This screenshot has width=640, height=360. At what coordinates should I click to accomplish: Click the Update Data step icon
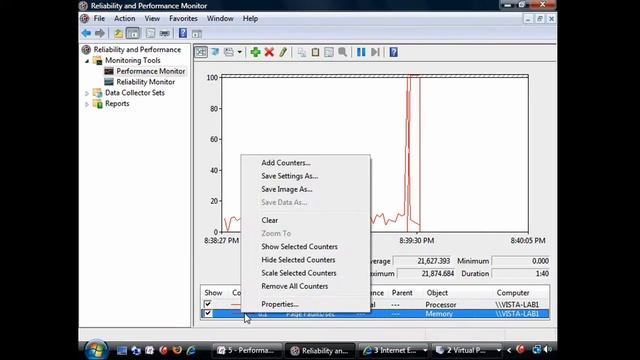pyautogui.click(x=375, y=52)
